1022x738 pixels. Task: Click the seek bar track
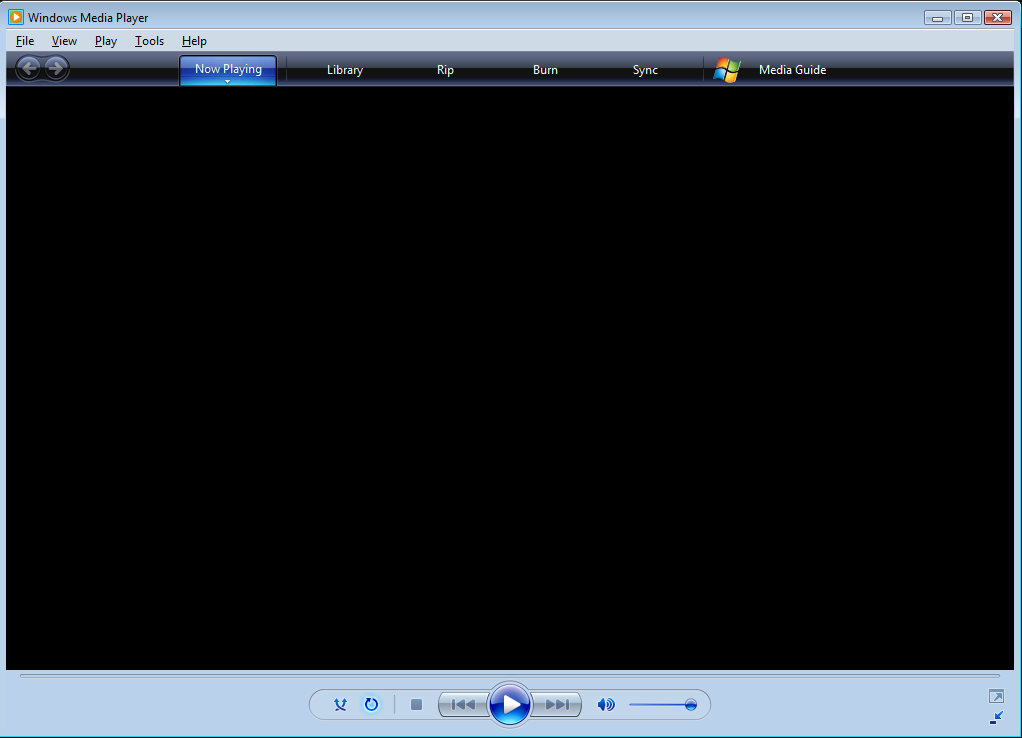pyautogui.click(x=510, y=676)
